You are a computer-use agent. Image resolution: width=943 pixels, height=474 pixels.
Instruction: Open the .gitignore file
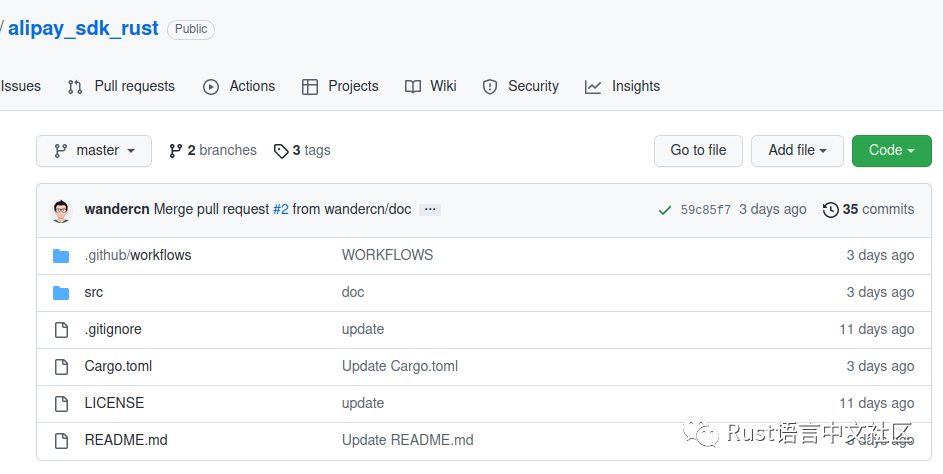coord(113,329)
